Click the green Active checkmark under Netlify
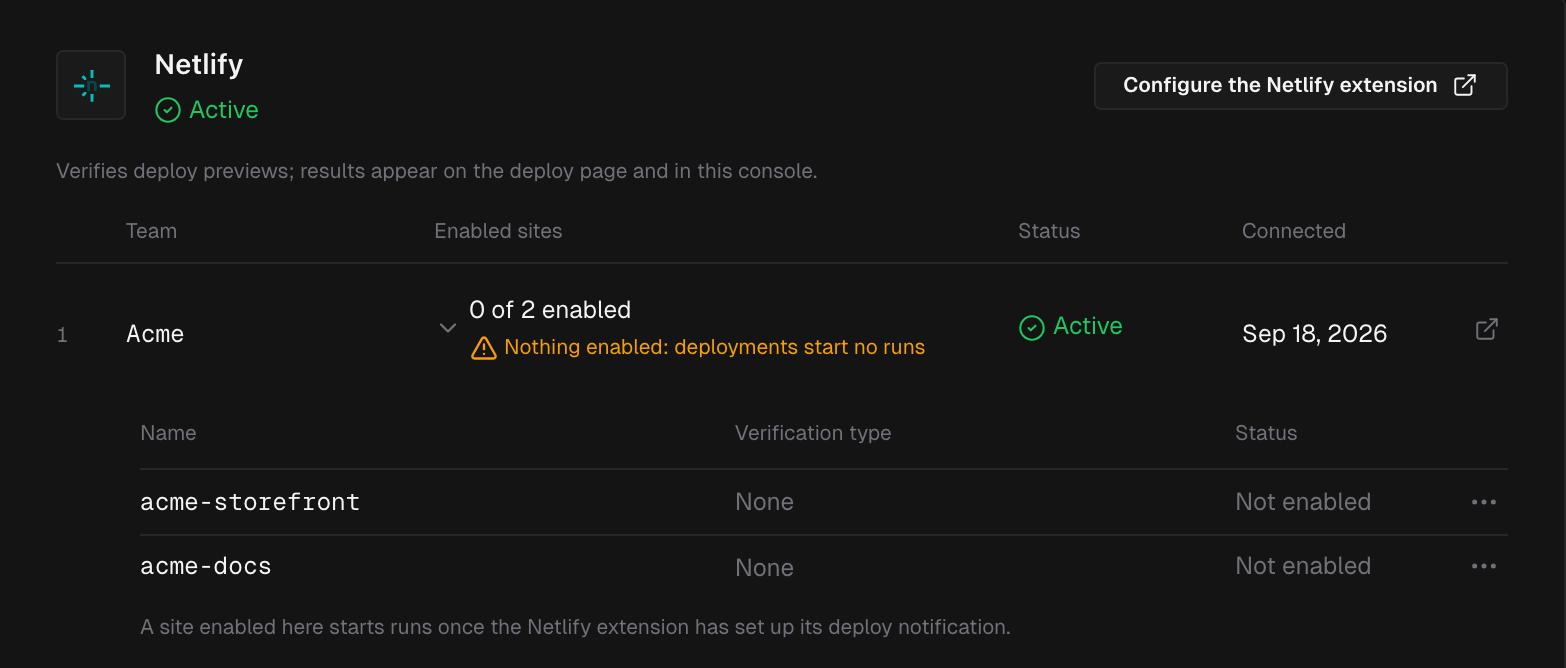 coord(168,110)
